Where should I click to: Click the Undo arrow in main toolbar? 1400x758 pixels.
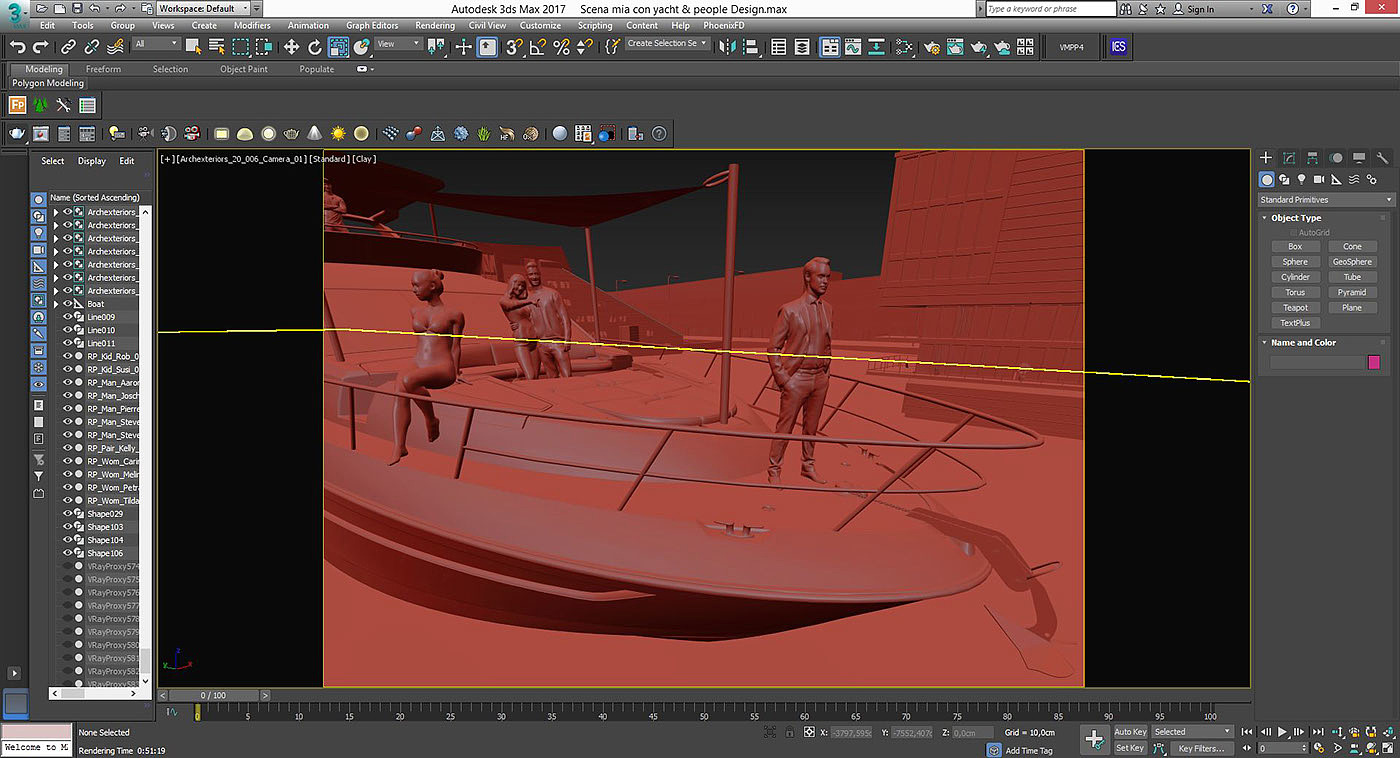pyautogui.click(x=17, y=47)
